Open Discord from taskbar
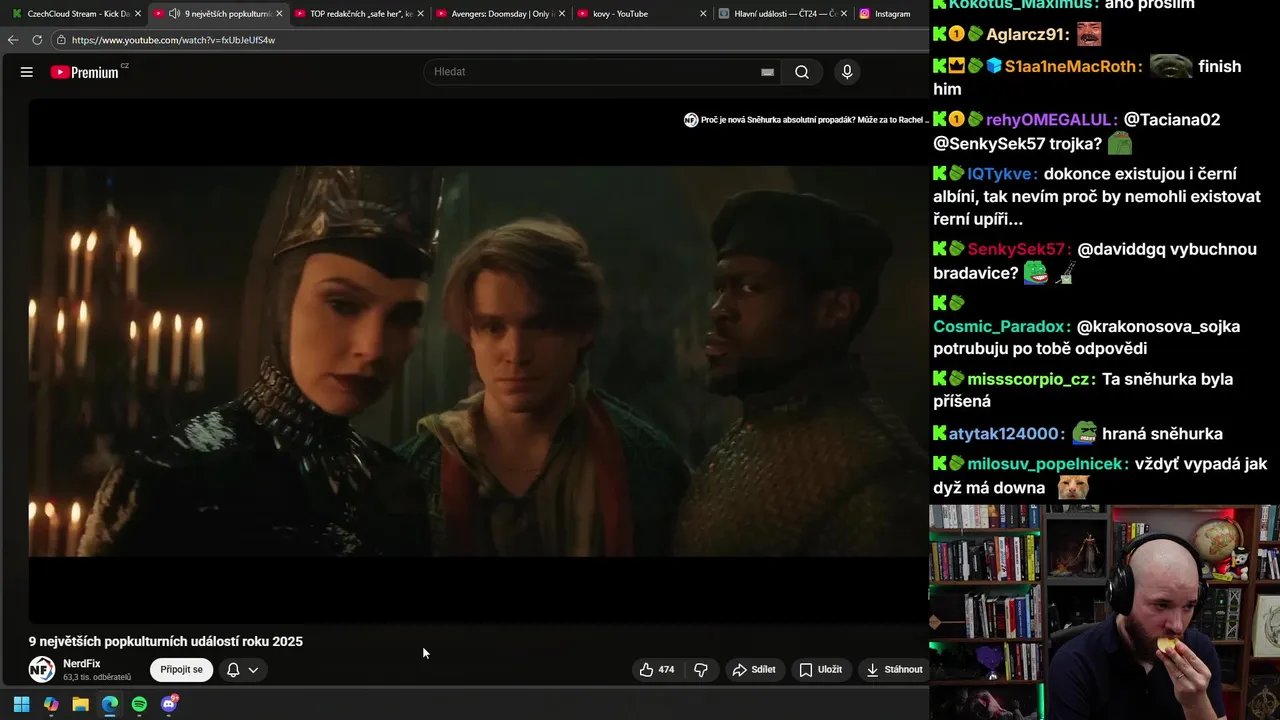This screenshot has height=720, width=1280. pos(169,704)
